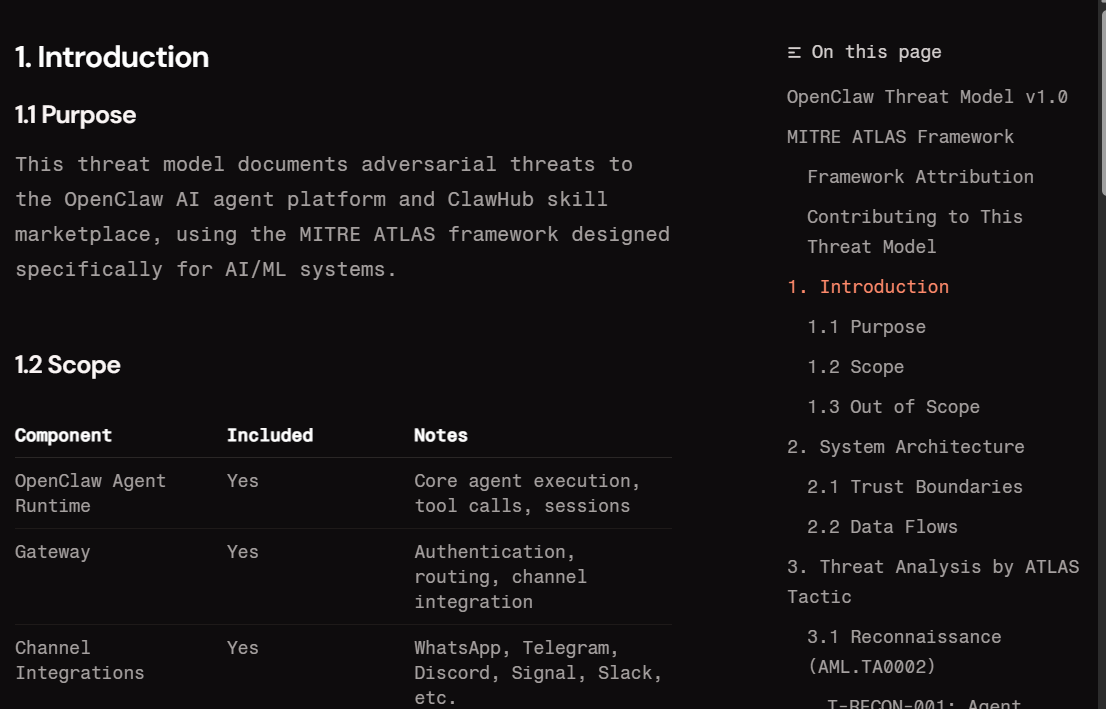Select the OpenClaw Agent Runtime cell
The image size is (1106, 709).
(x=90, y=494)
